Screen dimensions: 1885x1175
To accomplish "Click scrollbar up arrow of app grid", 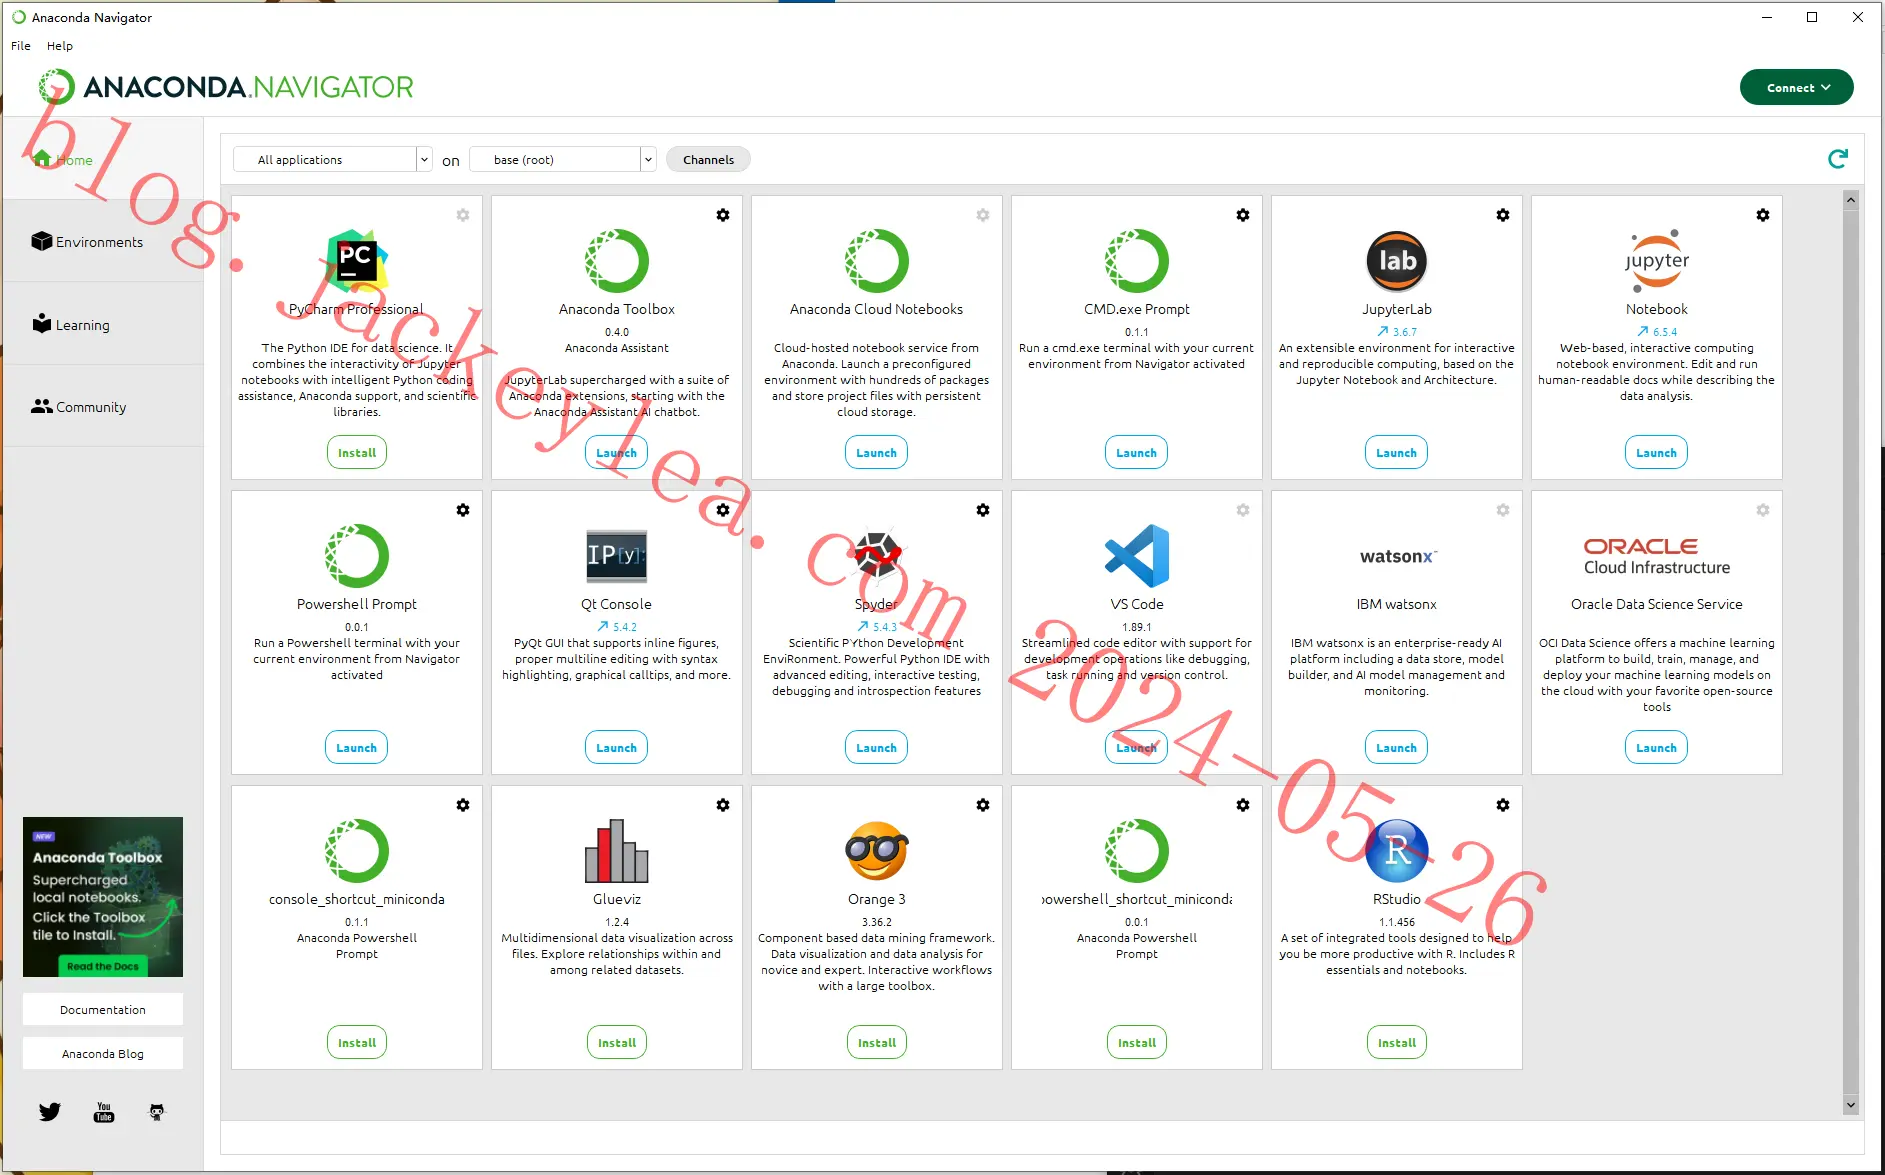I will 1851,200.
